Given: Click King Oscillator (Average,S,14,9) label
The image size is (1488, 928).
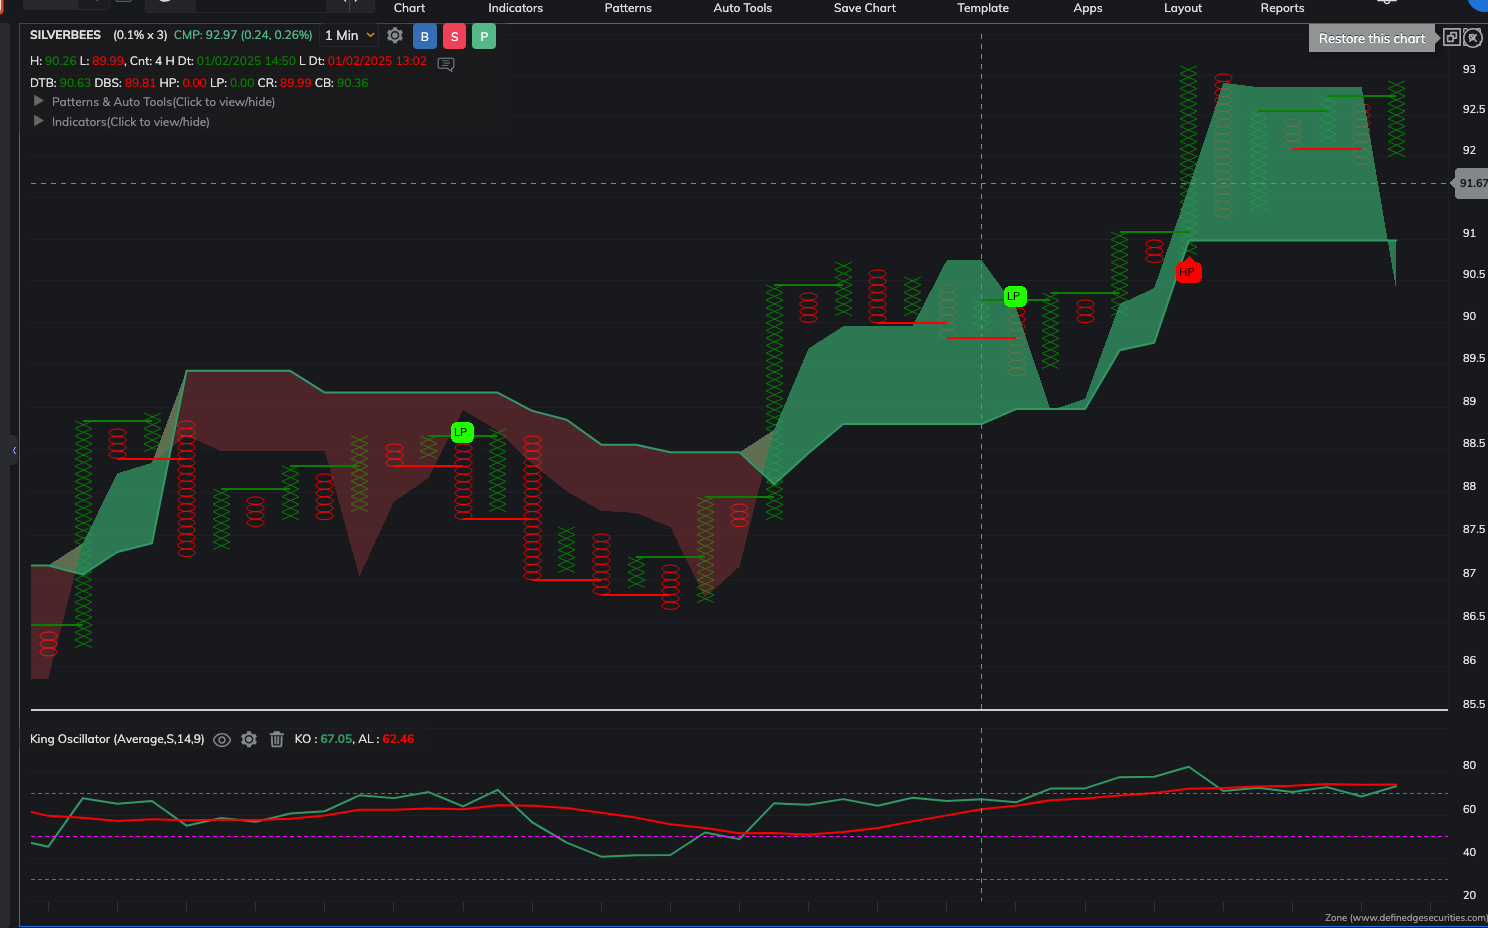Looking at the screenshot, I should coord(117,739).
